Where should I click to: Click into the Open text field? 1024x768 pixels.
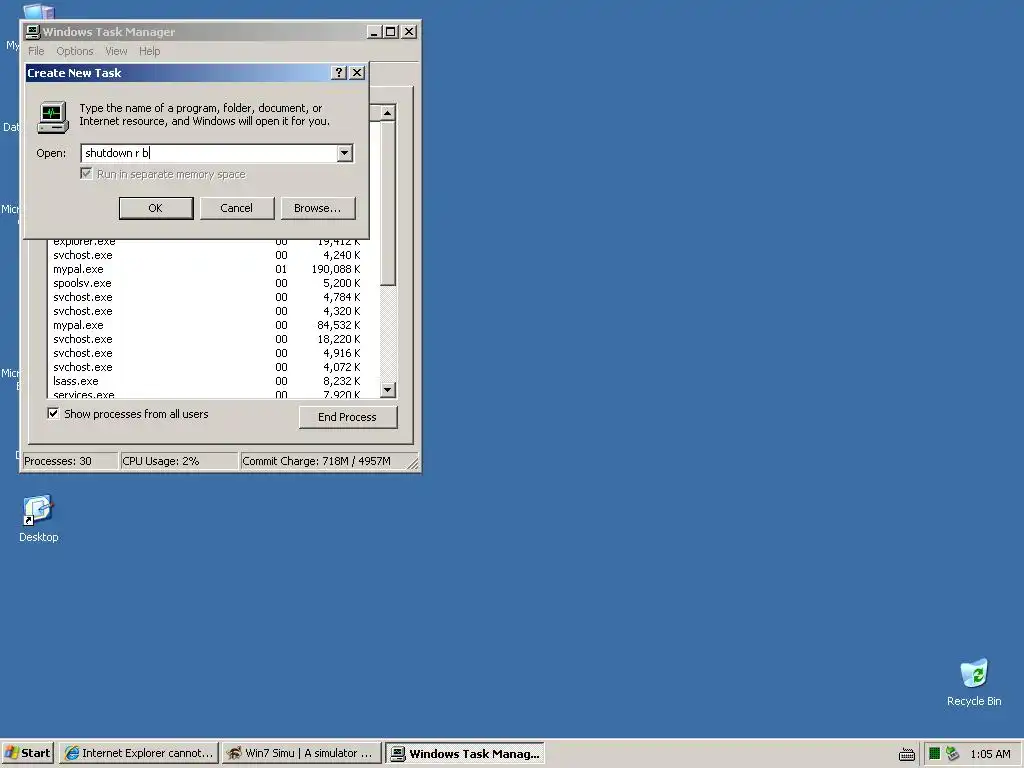click(209, 153)
